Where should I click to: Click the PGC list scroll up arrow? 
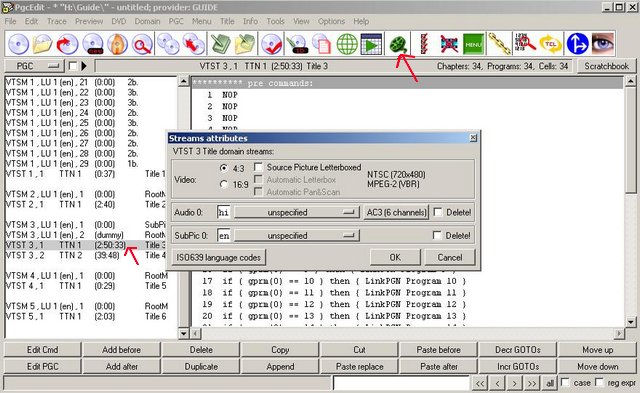pyautogui.click(x=184, y=81)
